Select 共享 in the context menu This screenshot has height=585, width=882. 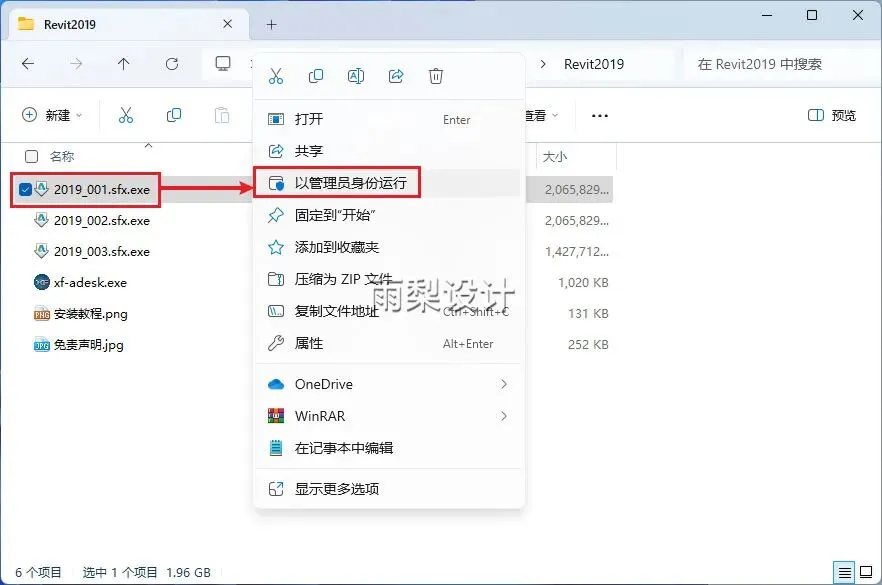point(387,151)
